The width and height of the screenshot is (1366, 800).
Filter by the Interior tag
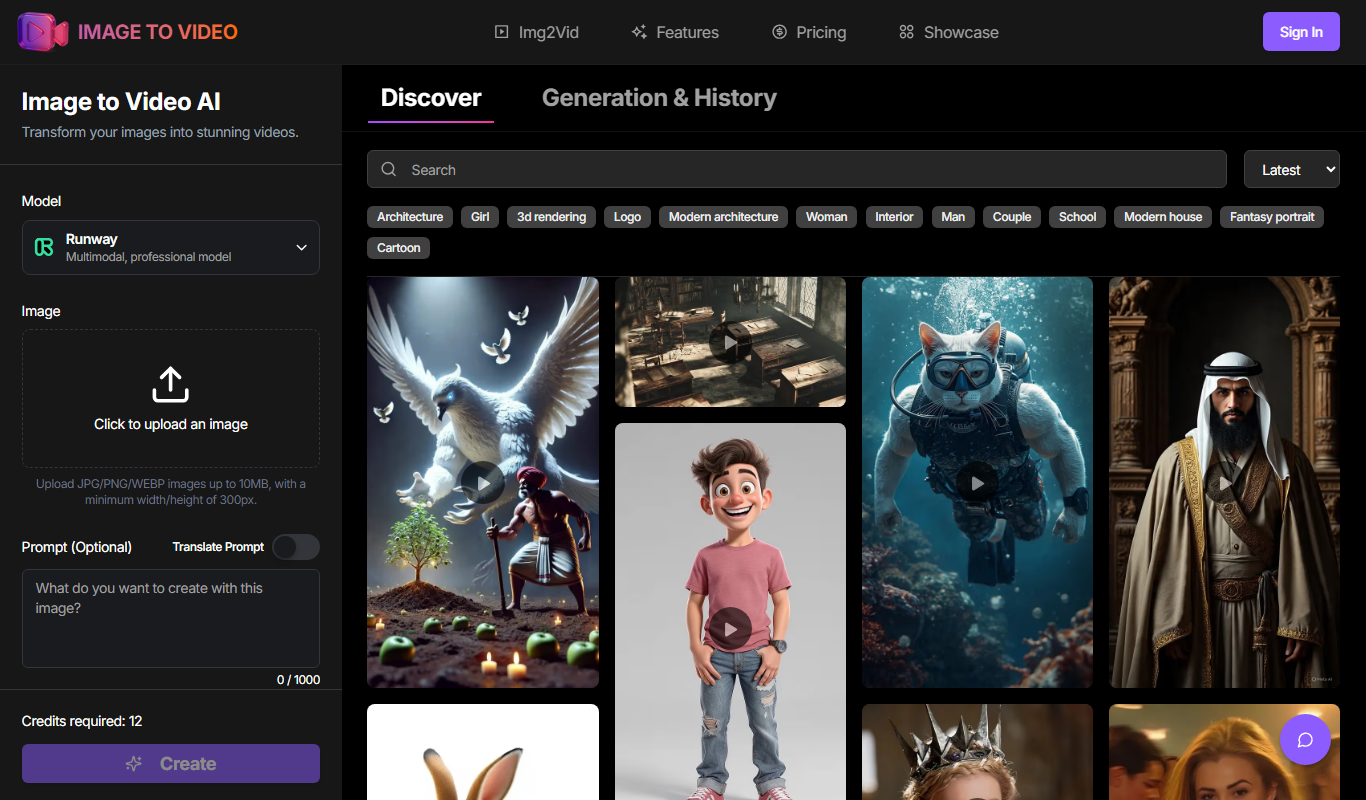895,217
